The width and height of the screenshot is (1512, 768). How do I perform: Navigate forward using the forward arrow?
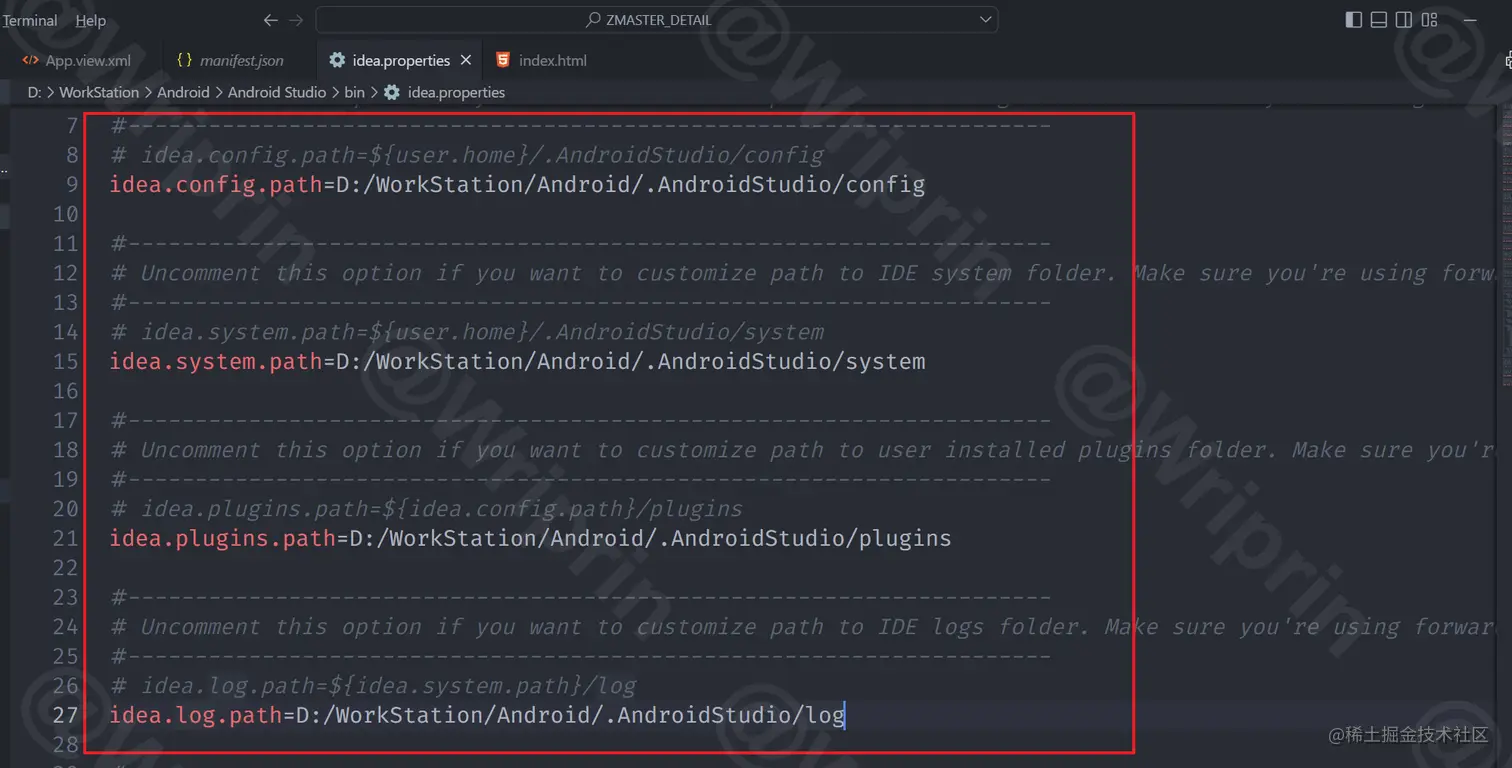point(295,19)
